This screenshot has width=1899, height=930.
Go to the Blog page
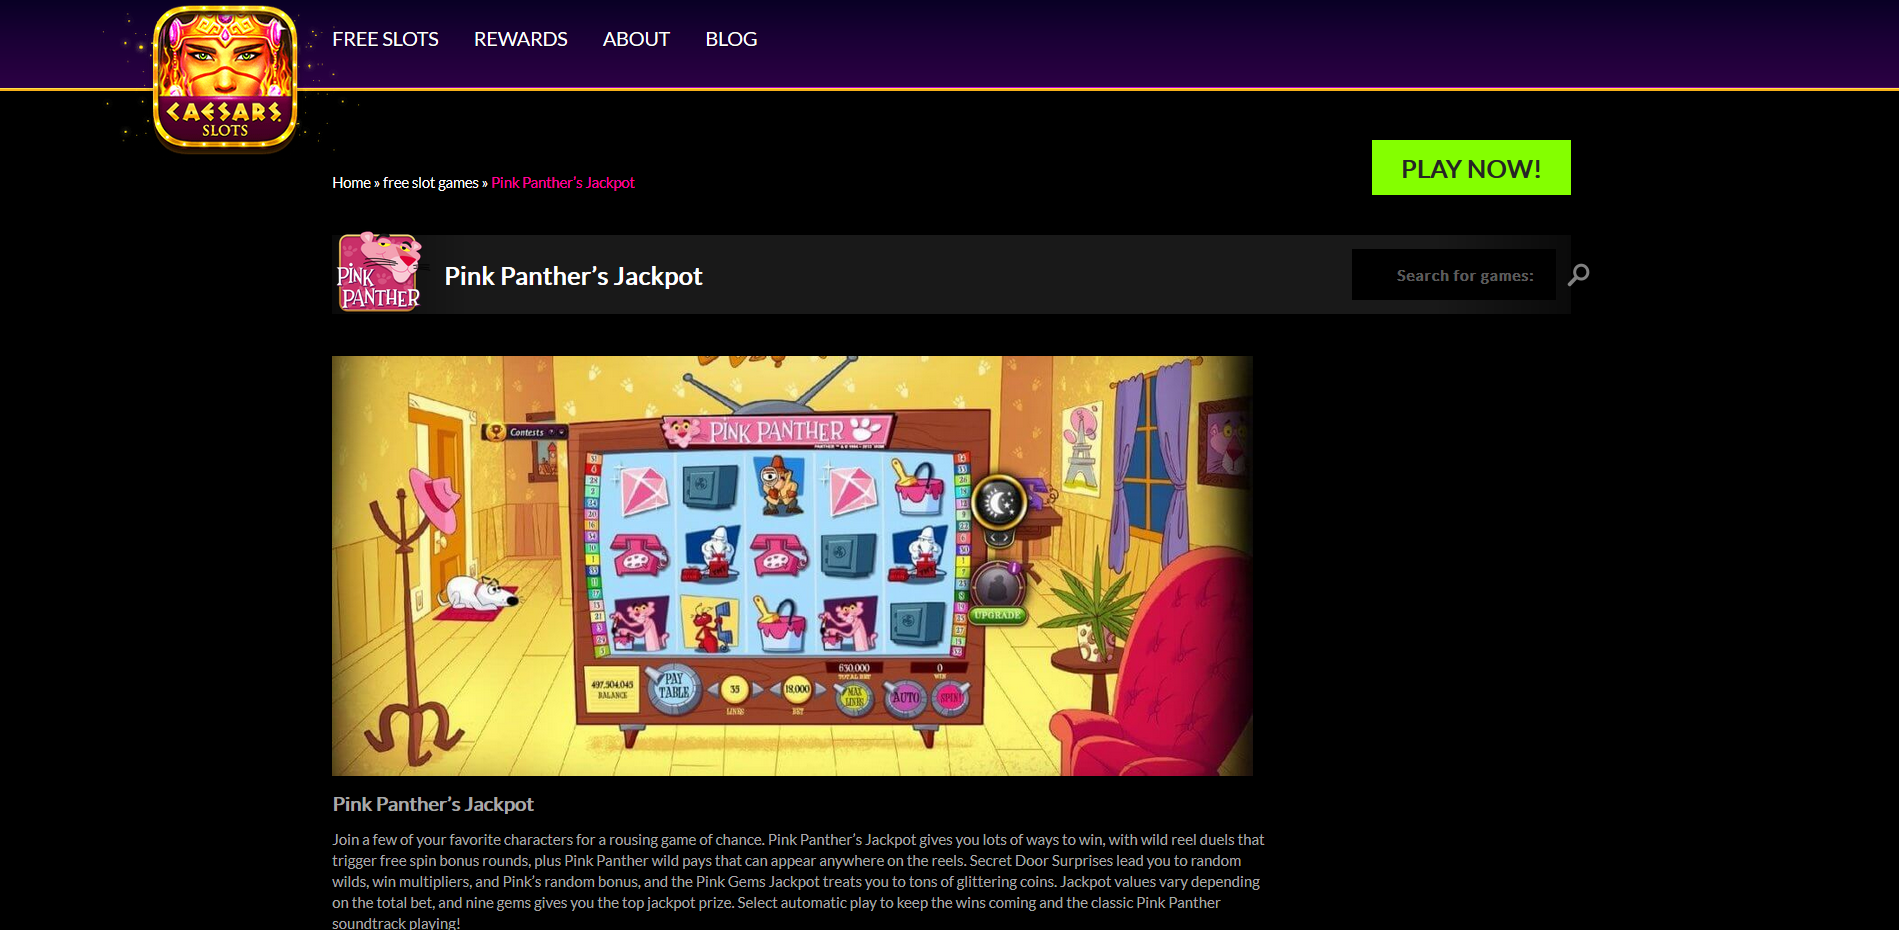[731, 39]
